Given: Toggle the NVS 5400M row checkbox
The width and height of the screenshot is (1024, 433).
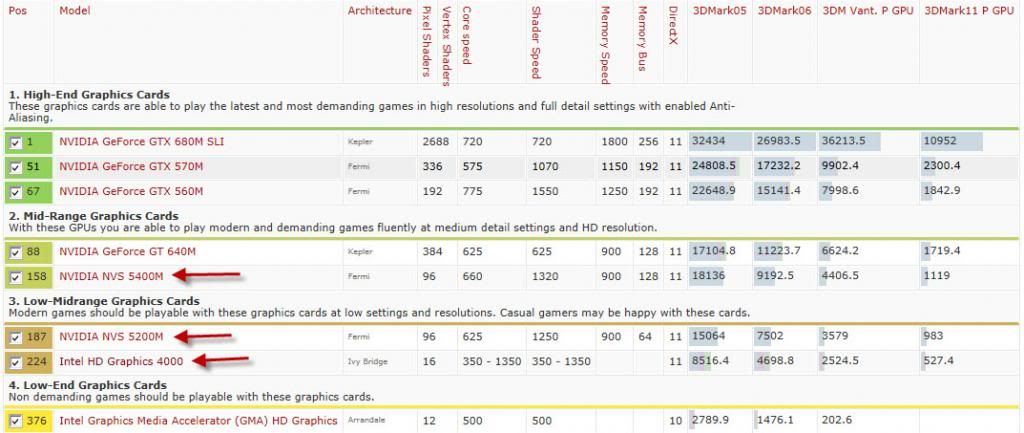Looking at the screenshot, I should tap(16, 277).
